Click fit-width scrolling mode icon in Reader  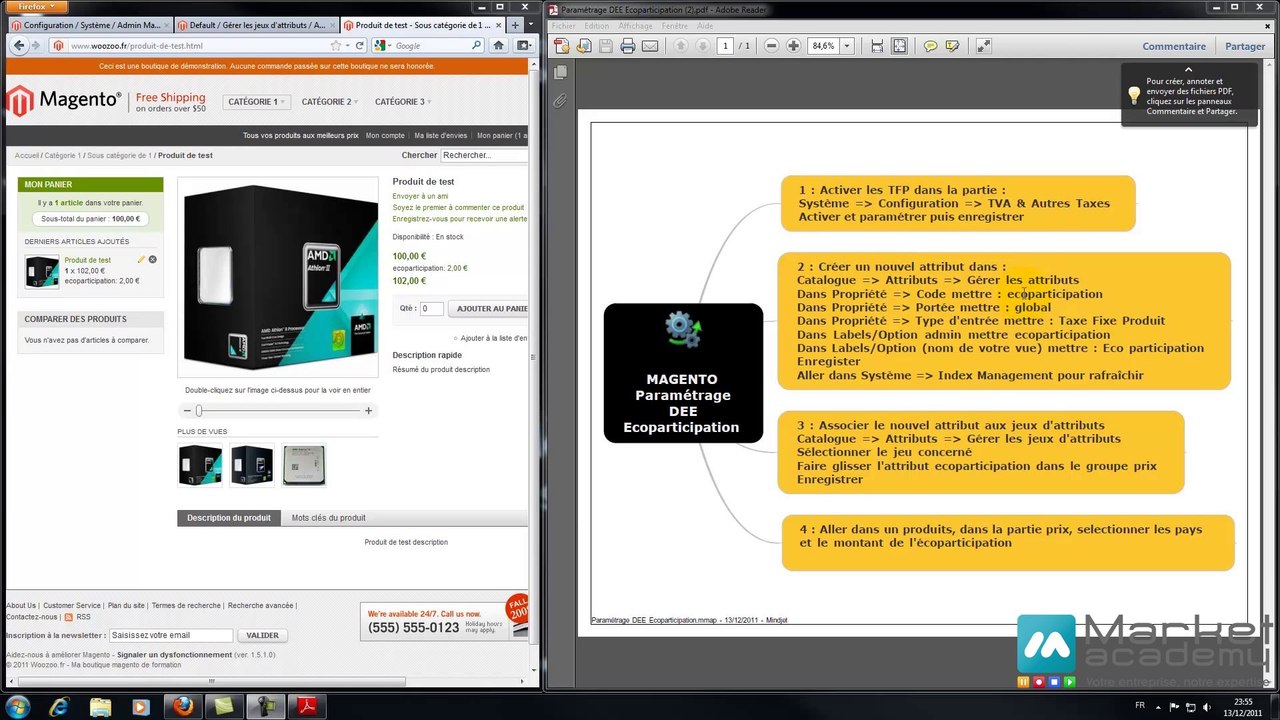(x=877, y=46)
